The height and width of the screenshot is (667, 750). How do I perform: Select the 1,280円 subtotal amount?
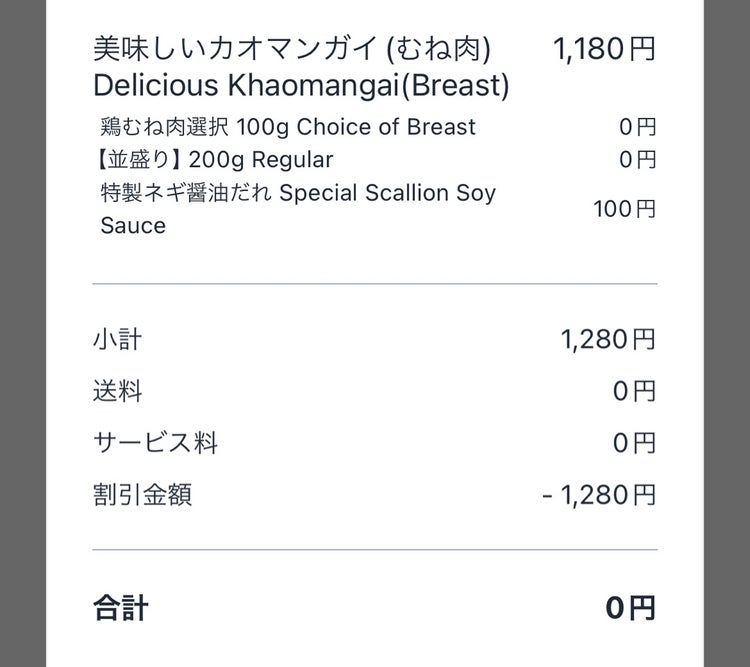[608, 340]
